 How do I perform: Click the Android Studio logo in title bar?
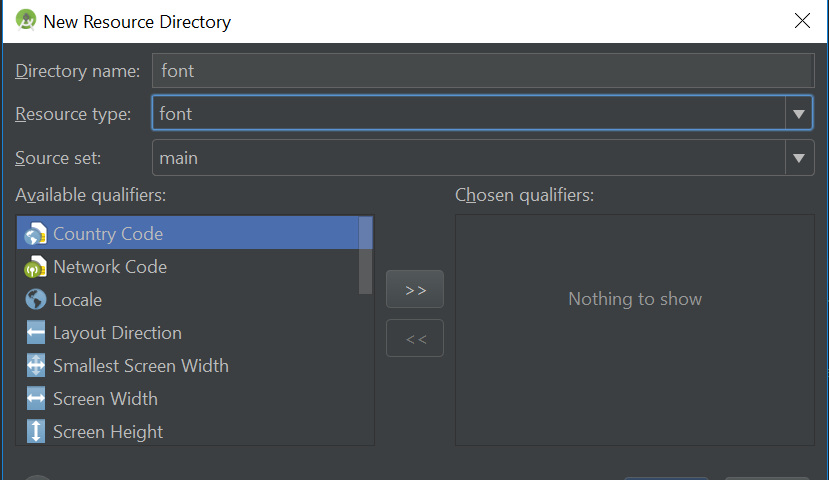pyautogui.click(x=25, y=21)
